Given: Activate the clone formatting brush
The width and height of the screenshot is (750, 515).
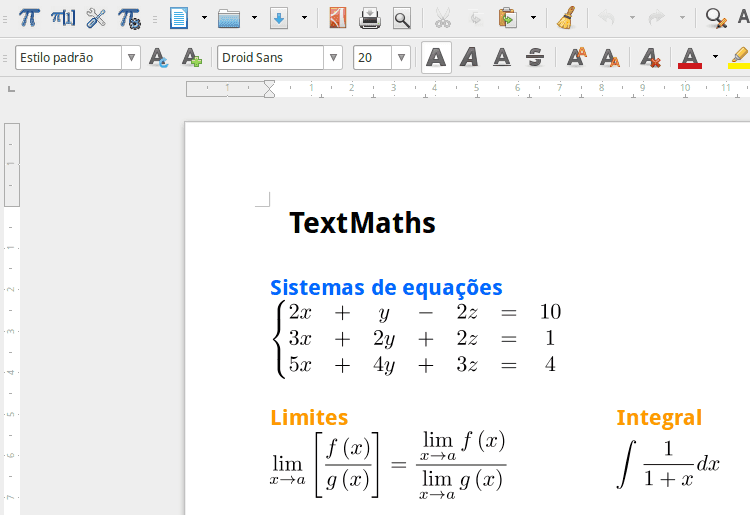Looking at the screenshot, I should coord(566,18).
